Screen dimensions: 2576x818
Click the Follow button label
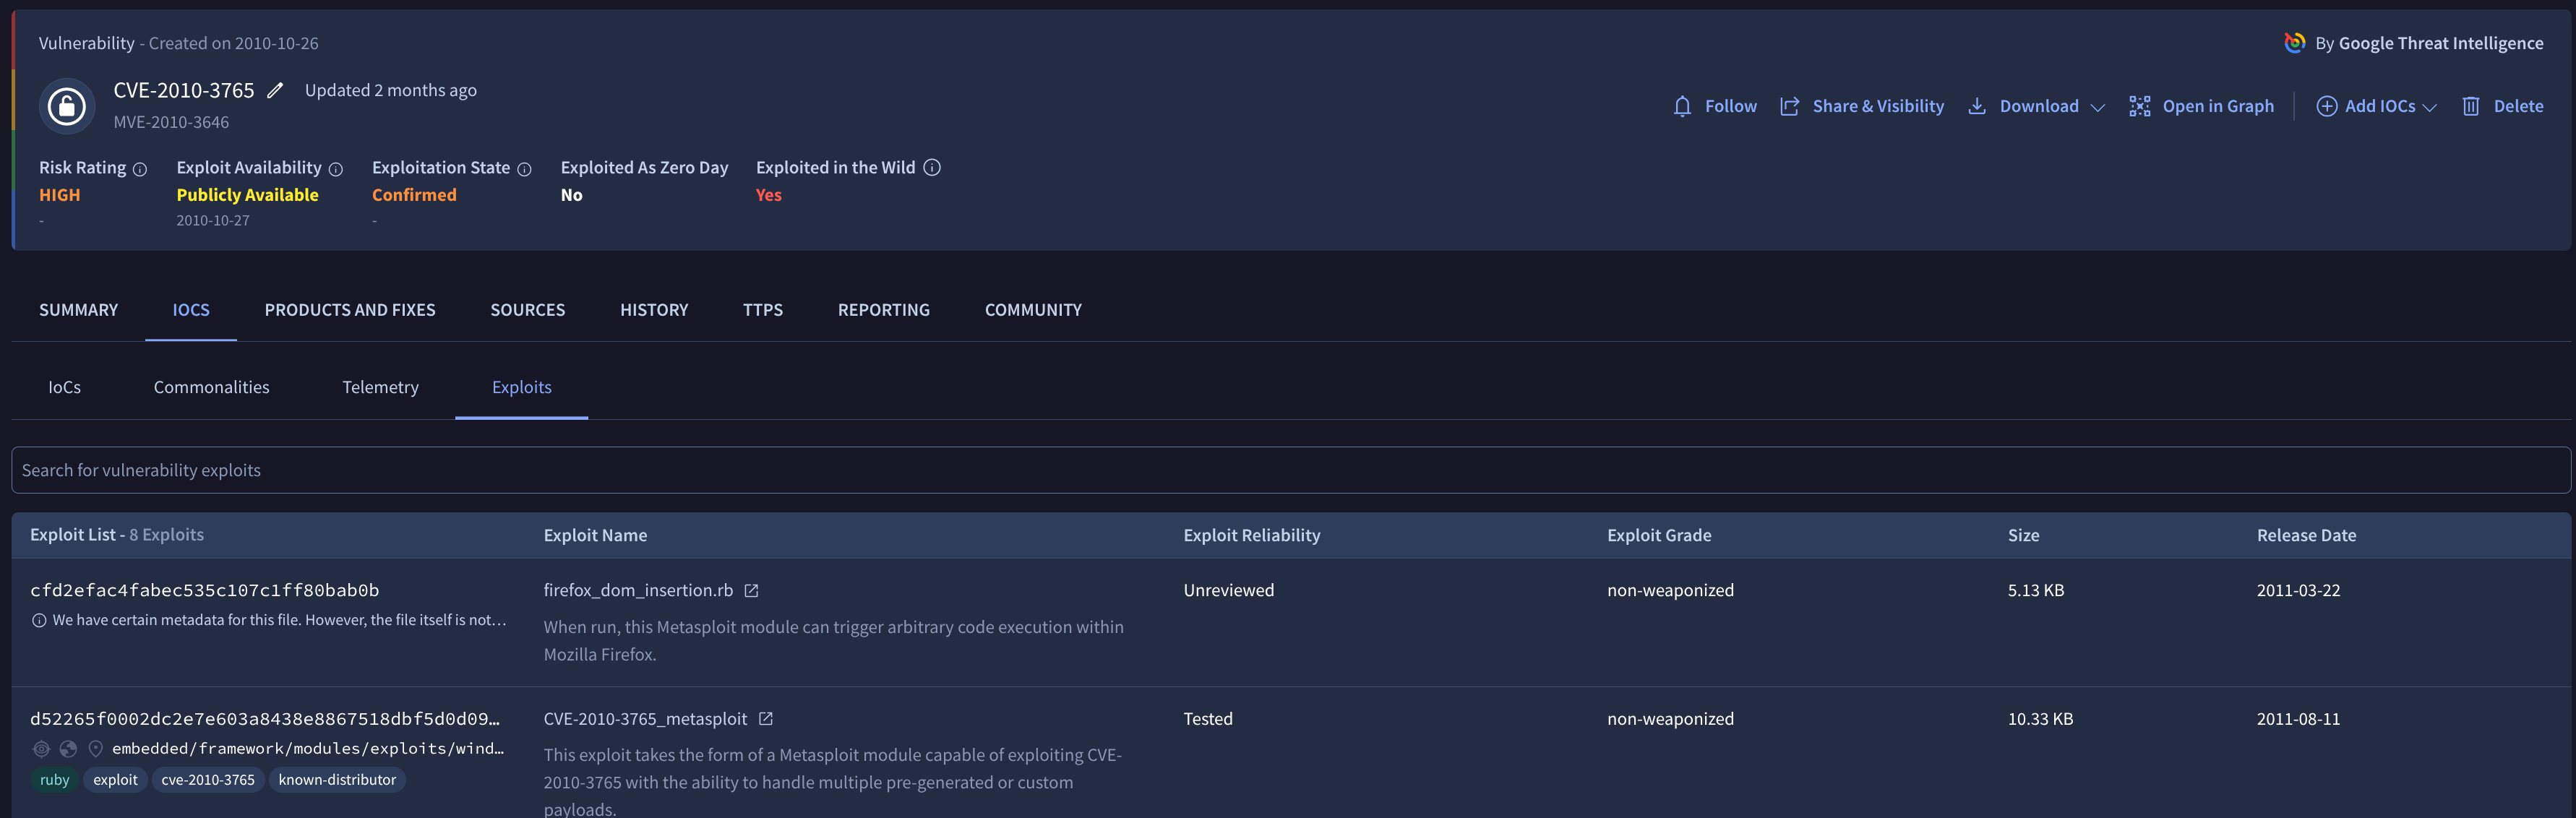1730,106
